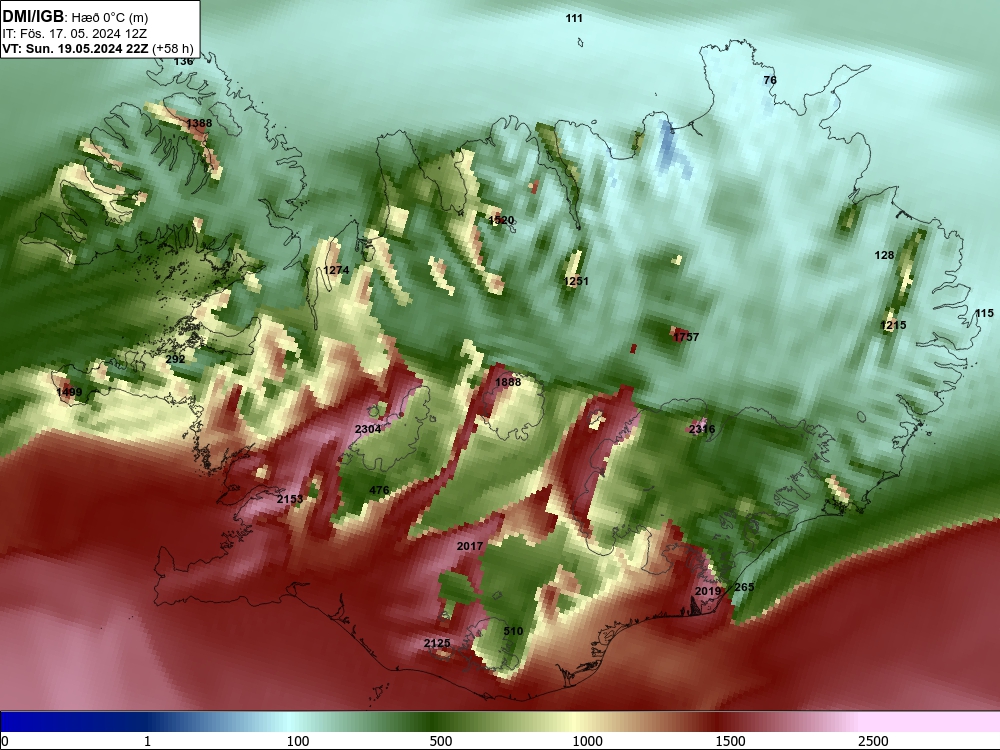
Task: Click the map value 510
Action: (x=513, y=631)
